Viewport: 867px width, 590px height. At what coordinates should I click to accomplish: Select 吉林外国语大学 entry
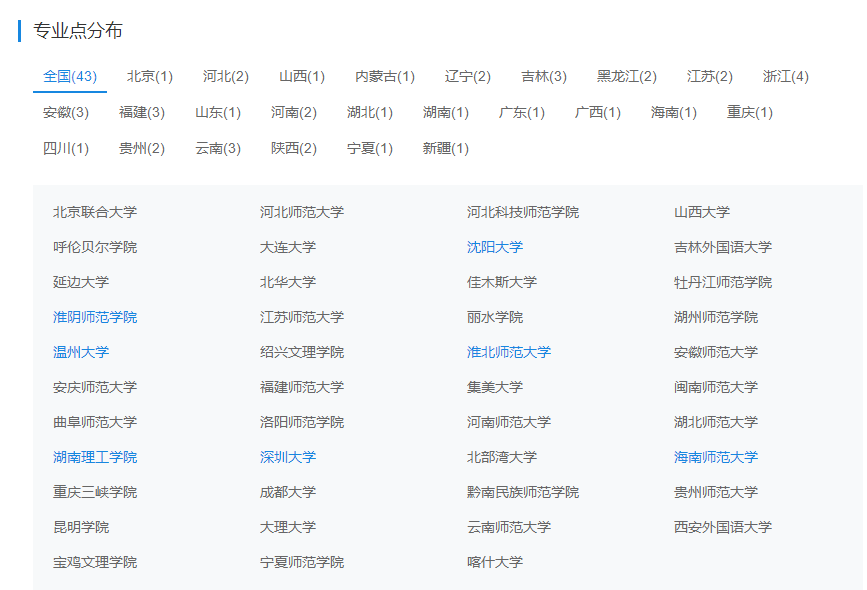tap(723, 247)
